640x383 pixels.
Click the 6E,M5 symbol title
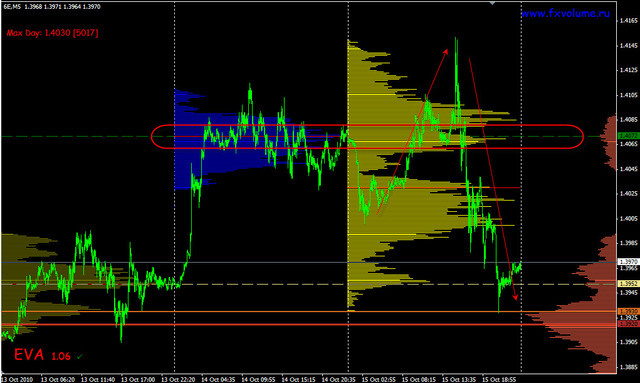tap(12, 7)
